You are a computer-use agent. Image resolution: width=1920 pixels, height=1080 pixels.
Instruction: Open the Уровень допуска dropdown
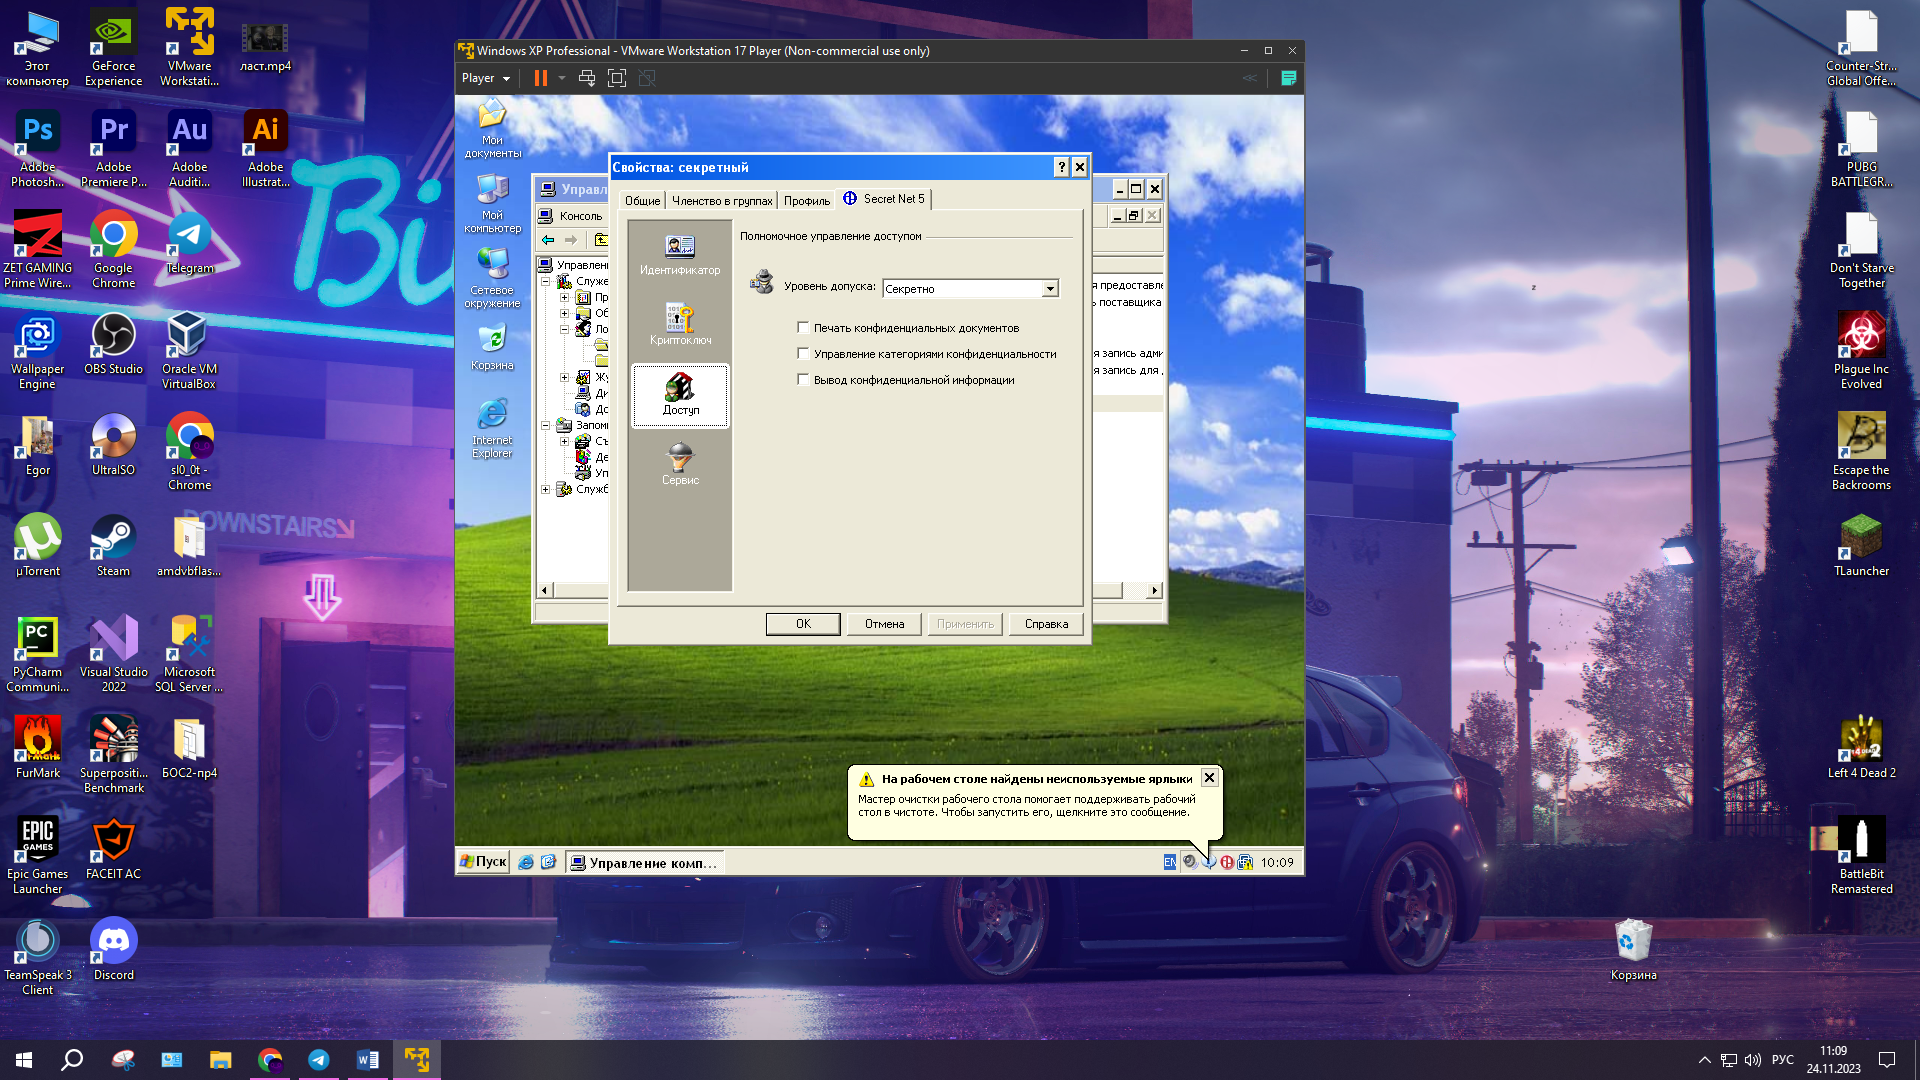tap(1050, 289)
